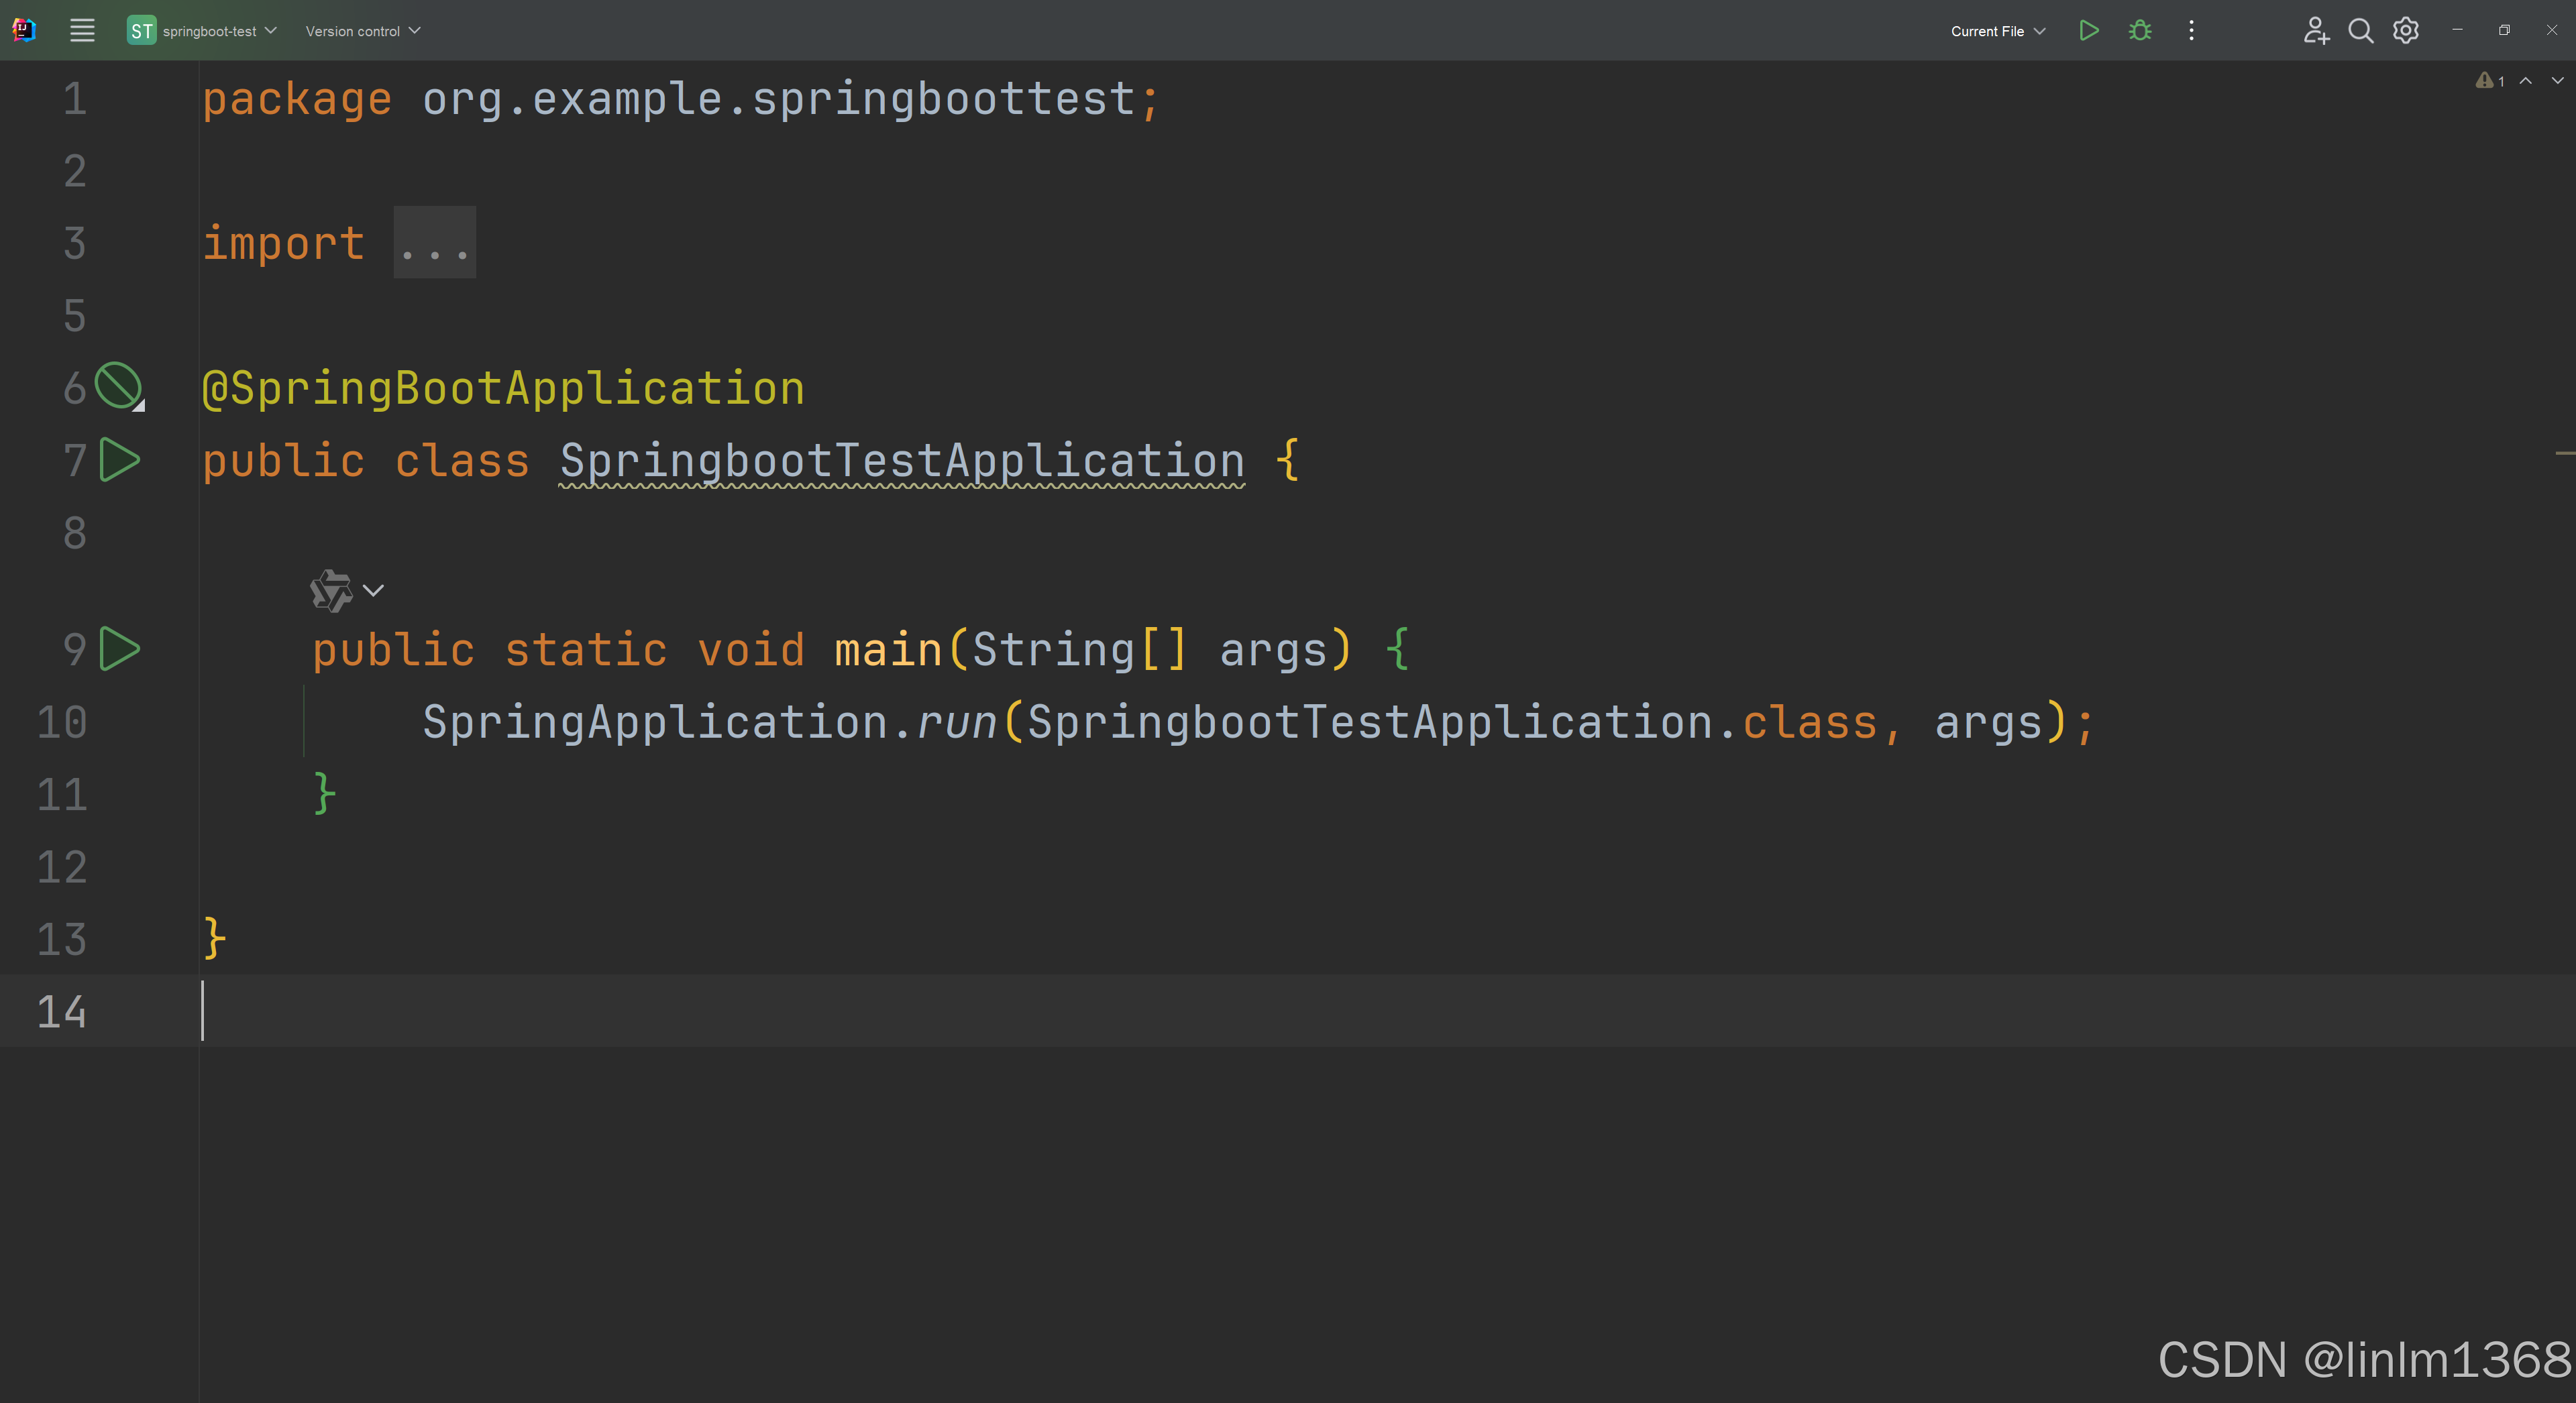Click the Spring bean gutter icon on line 6
Image resolution: width=2576 pixels, height=1403 pixels.
coord(119,386)
